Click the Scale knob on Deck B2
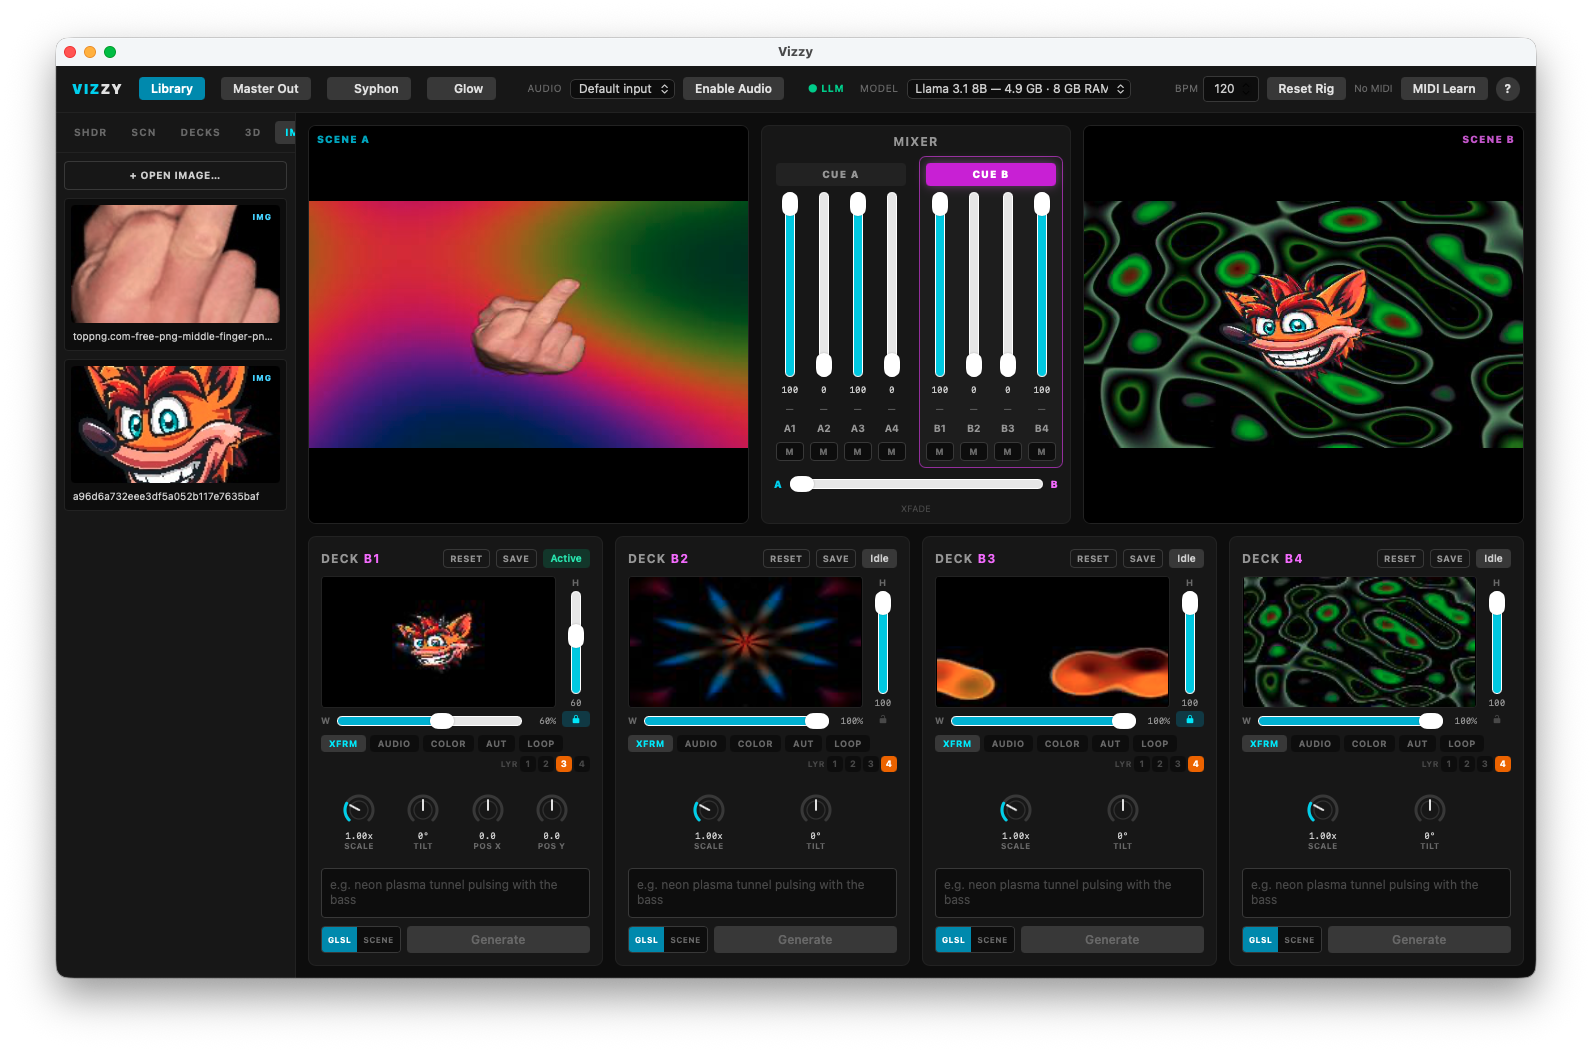The height and width of the screenshot is (1052, 1592). [x=709, y=809]
